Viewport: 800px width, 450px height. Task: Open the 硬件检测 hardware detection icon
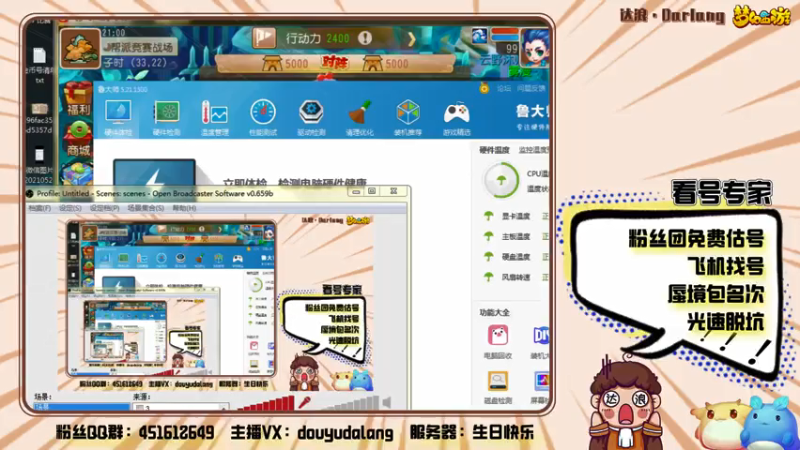(x=166, y=117)
